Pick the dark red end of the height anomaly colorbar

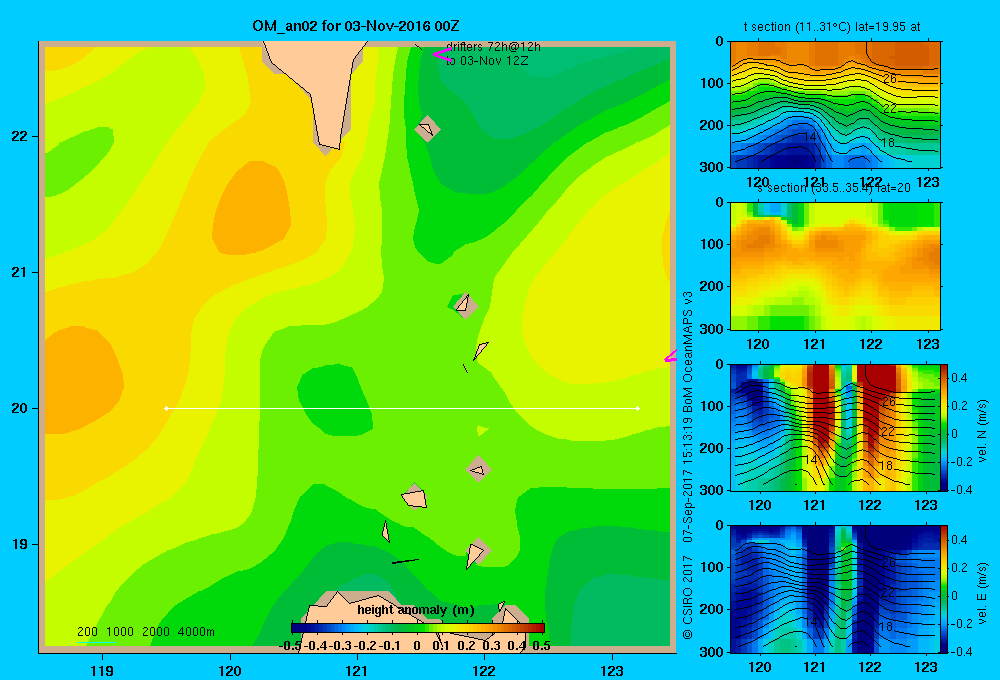(x=538, y=628)
